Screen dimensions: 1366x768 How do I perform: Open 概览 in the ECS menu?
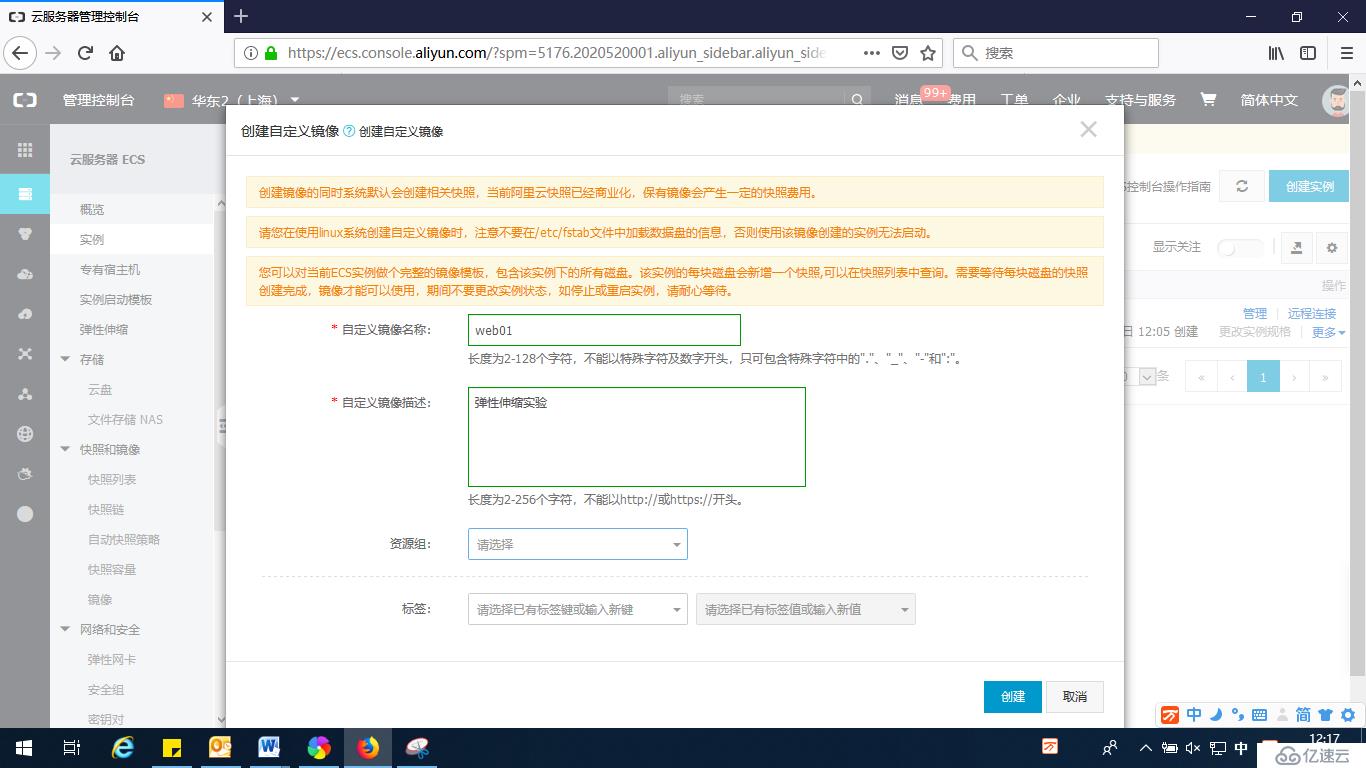click(x=92, y=210)
